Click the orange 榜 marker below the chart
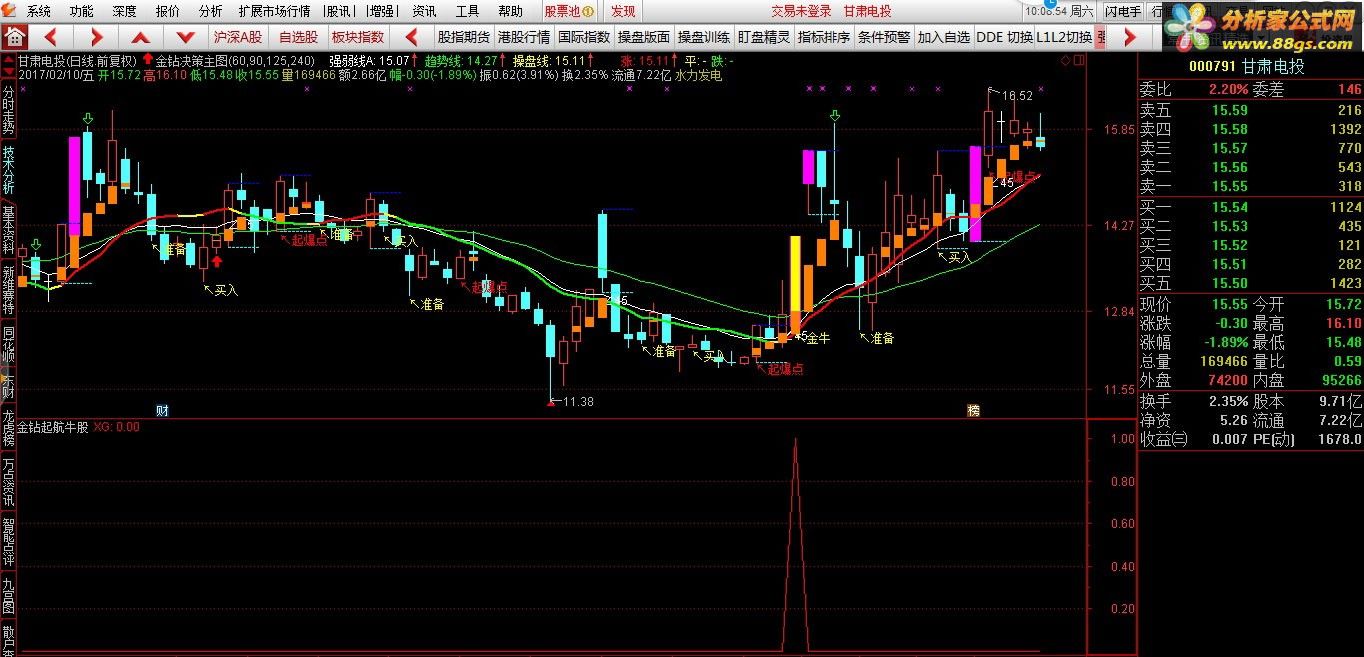 tap(973, 410)
